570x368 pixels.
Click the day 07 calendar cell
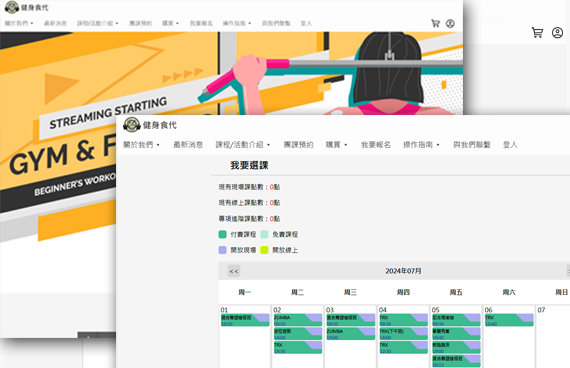(553, 336)
